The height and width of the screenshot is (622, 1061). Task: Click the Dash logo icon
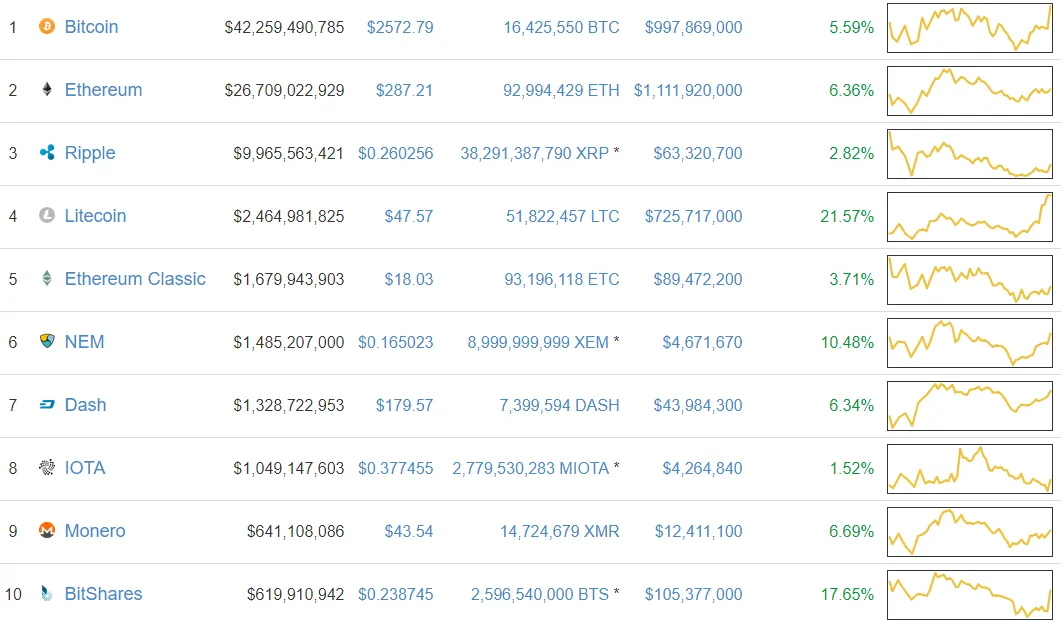click(47, 405)
